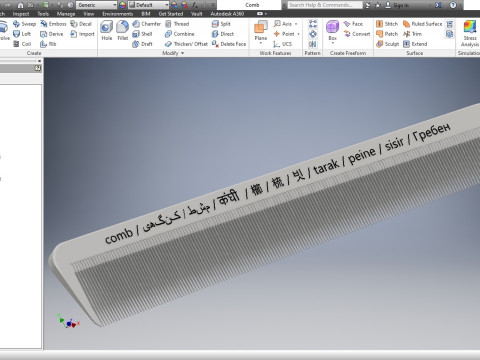Apply a Decal
This screenshot has width=480, height=360.
pos(81,24)
